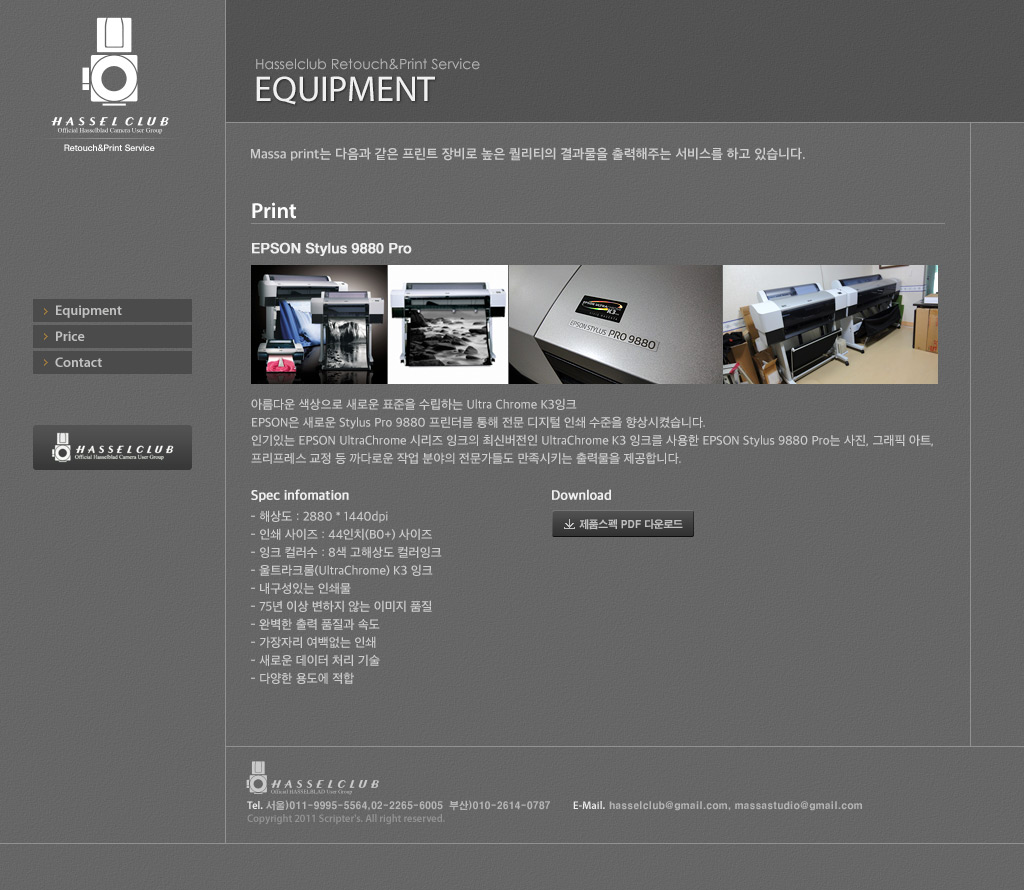Click the Hasselblad camera logo at top left
This screenshot has height=890, width=1024.
[x=109, y=62]
